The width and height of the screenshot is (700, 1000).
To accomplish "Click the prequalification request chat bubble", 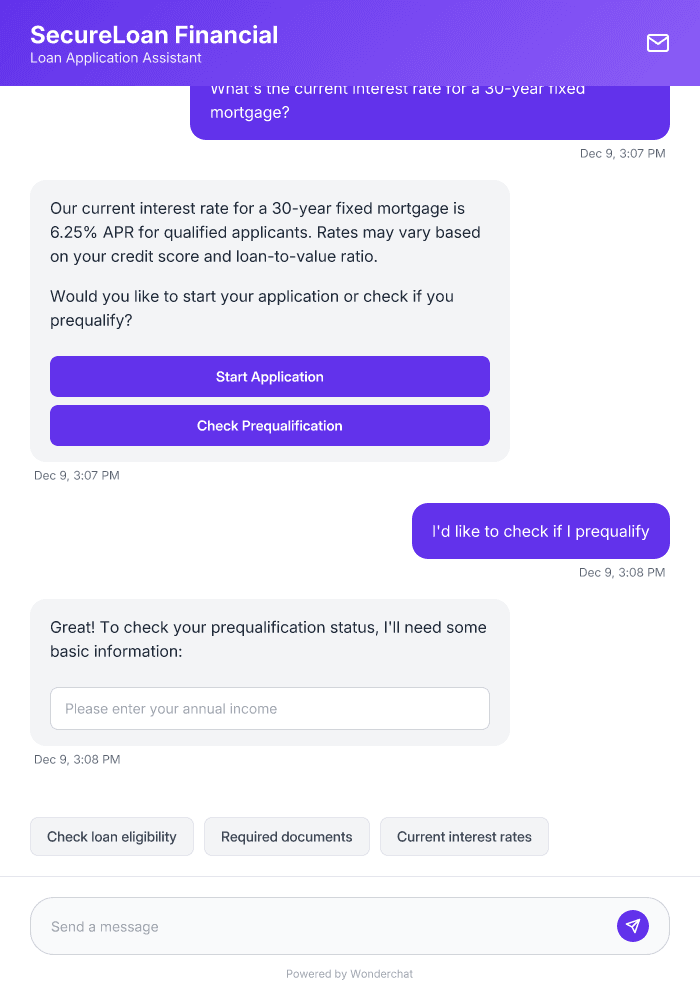I will point(540,531).
